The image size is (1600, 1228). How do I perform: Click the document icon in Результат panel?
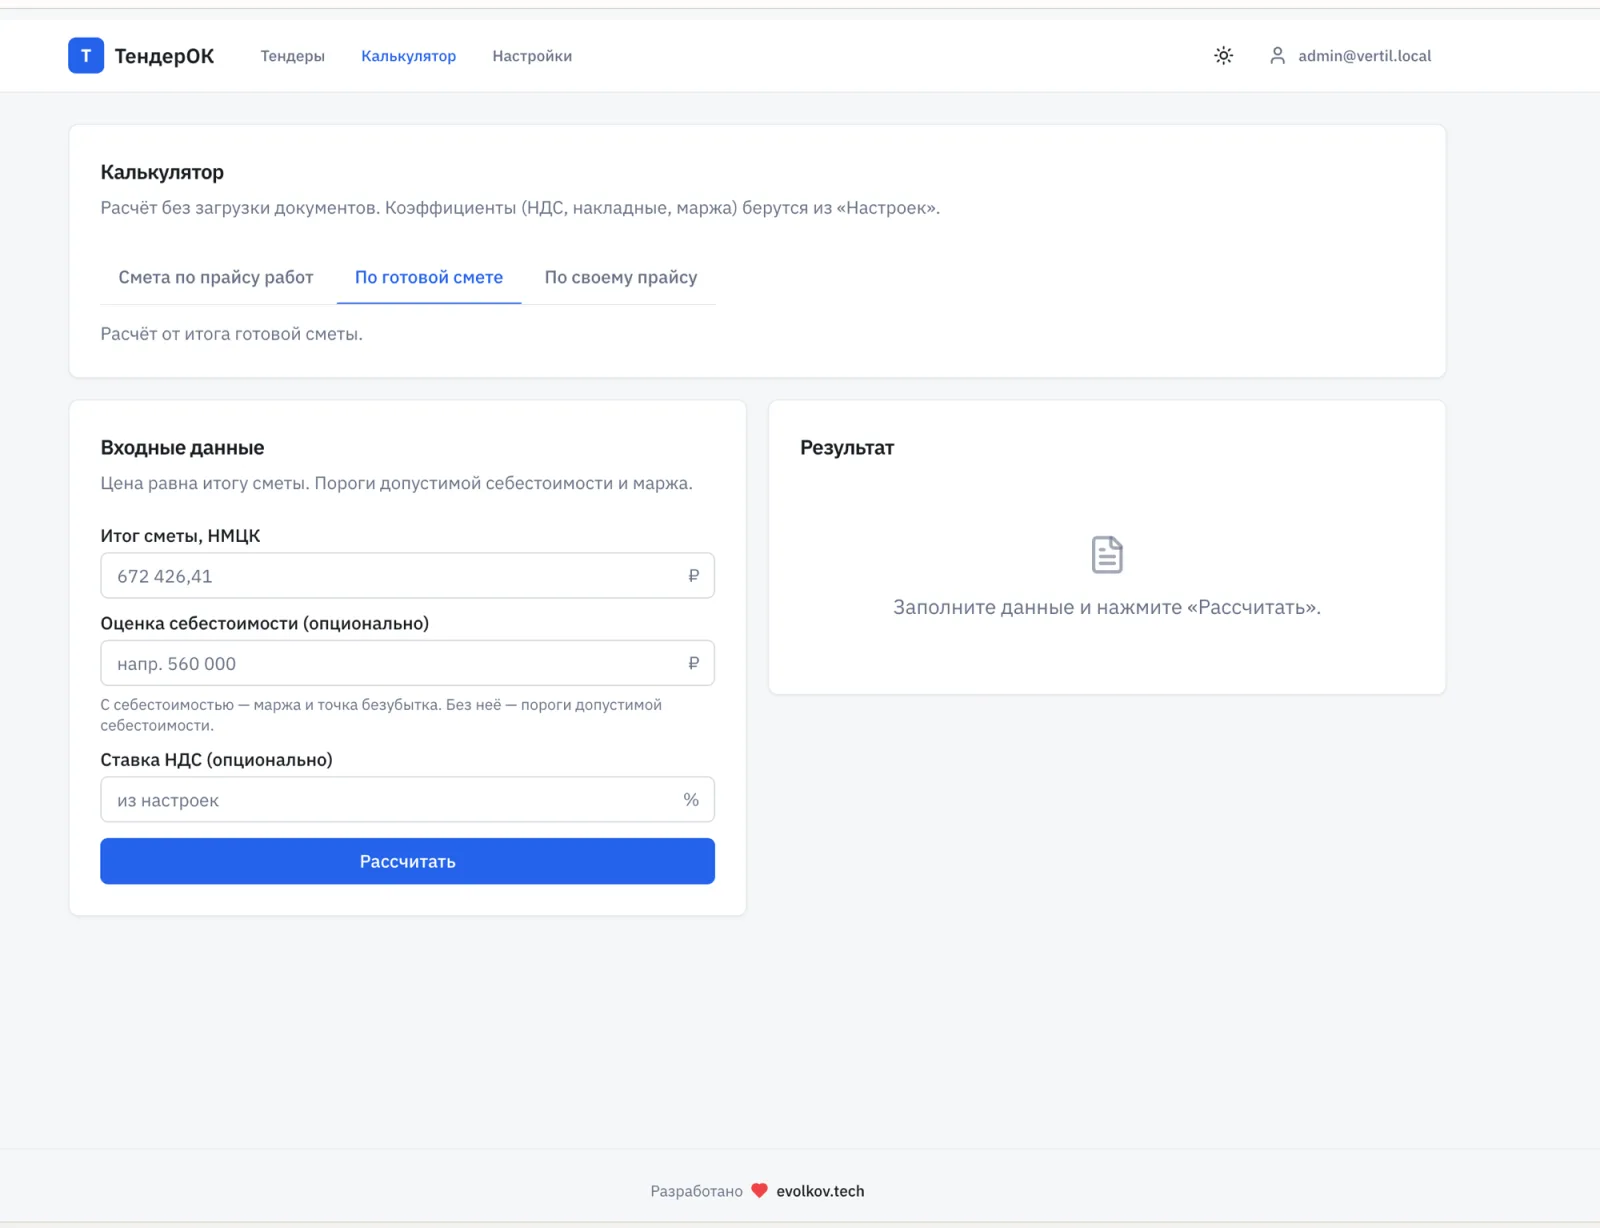(1107, 555)
